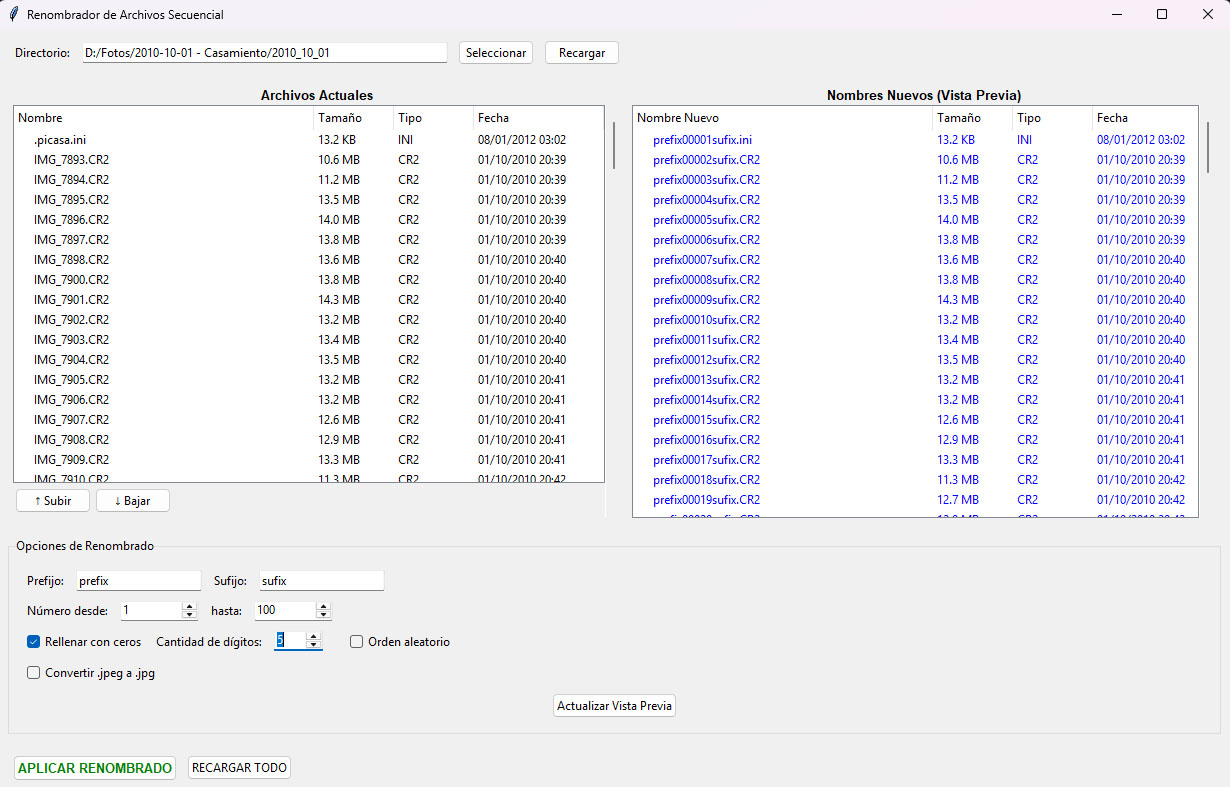
Task: Increase 'Cantidad de dígitos' with up arrow
Action: coord(314,637)
